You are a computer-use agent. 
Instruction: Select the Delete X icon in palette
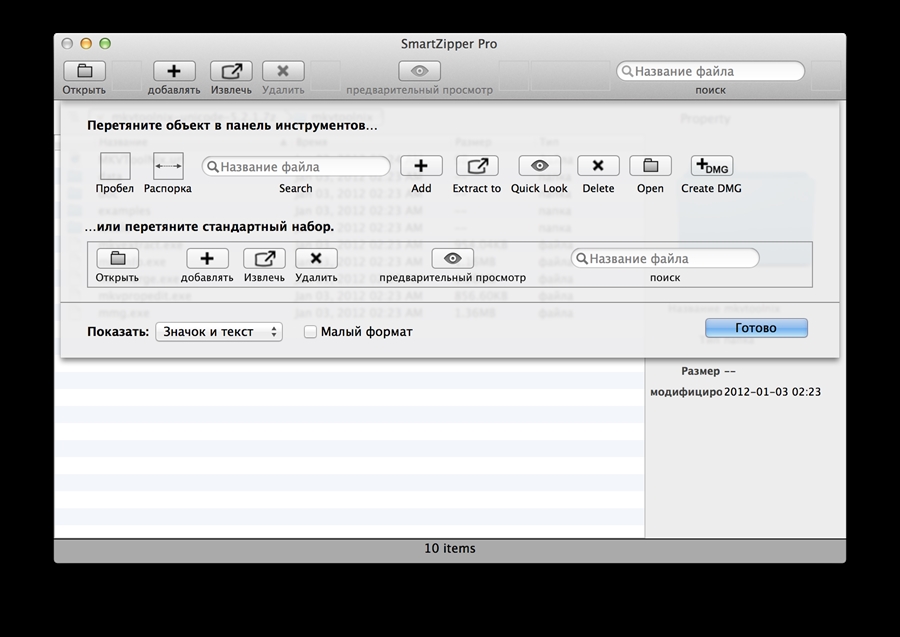point(598,166)
